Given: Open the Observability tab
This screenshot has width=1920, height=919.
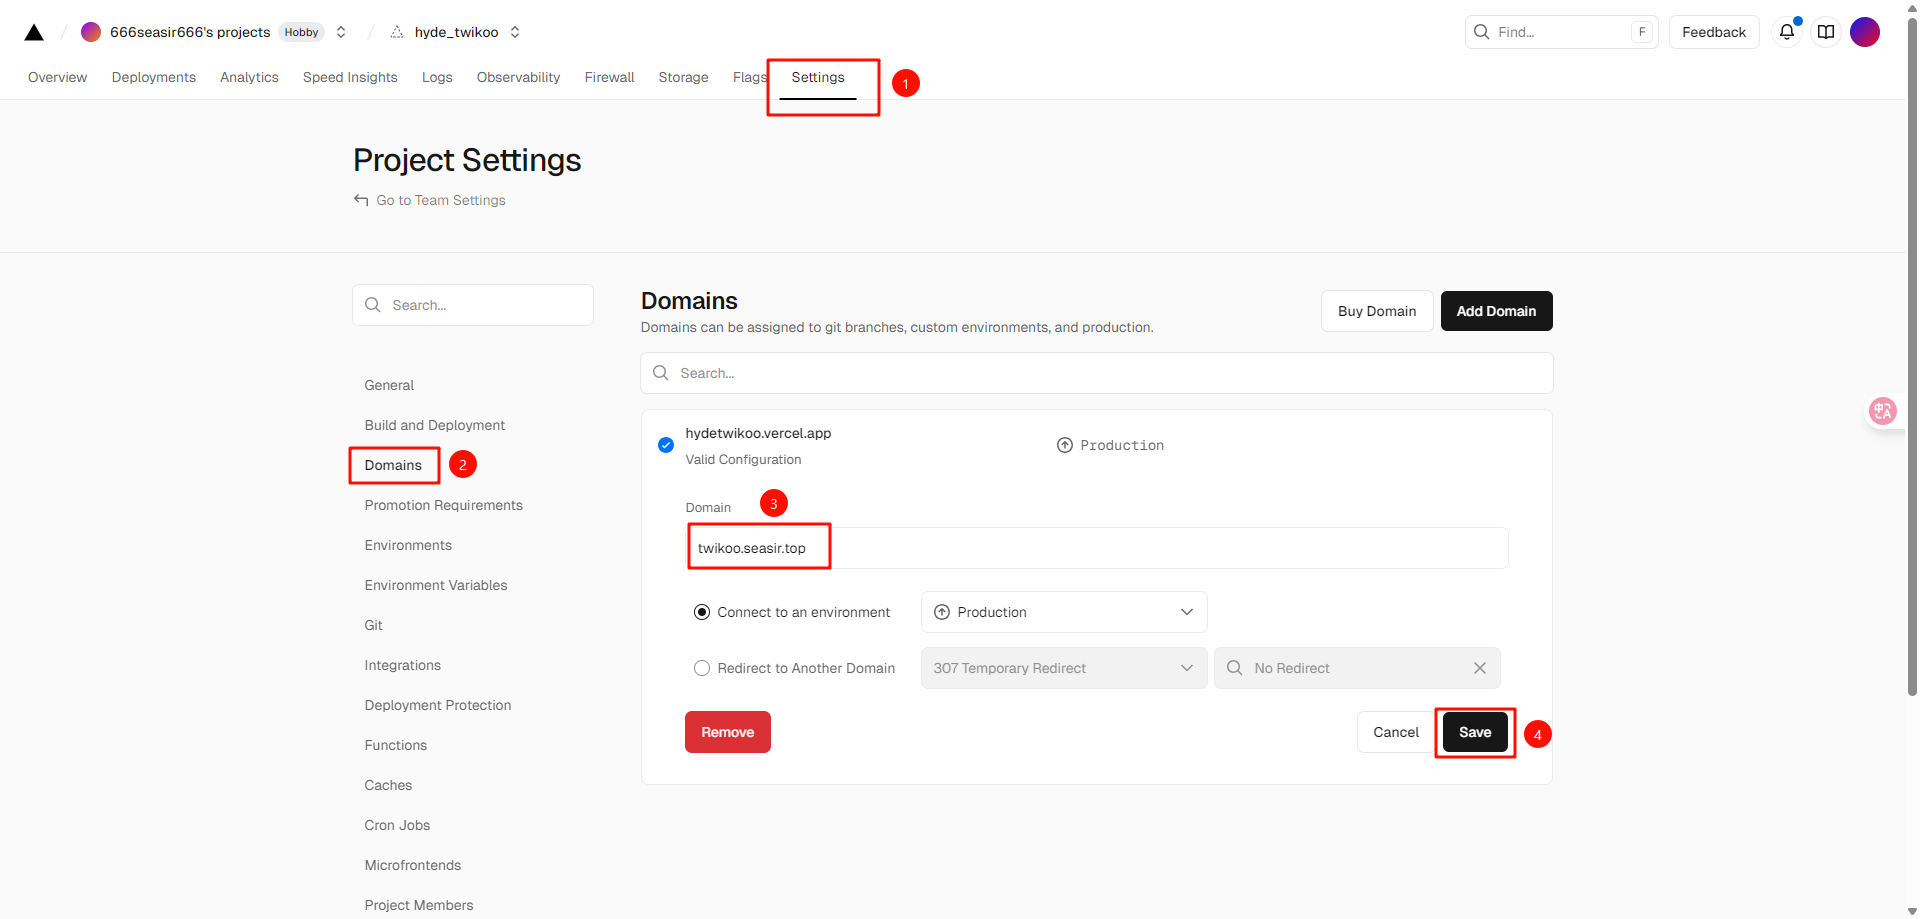Looking at the screenshot, I should [x=518, y=77].
